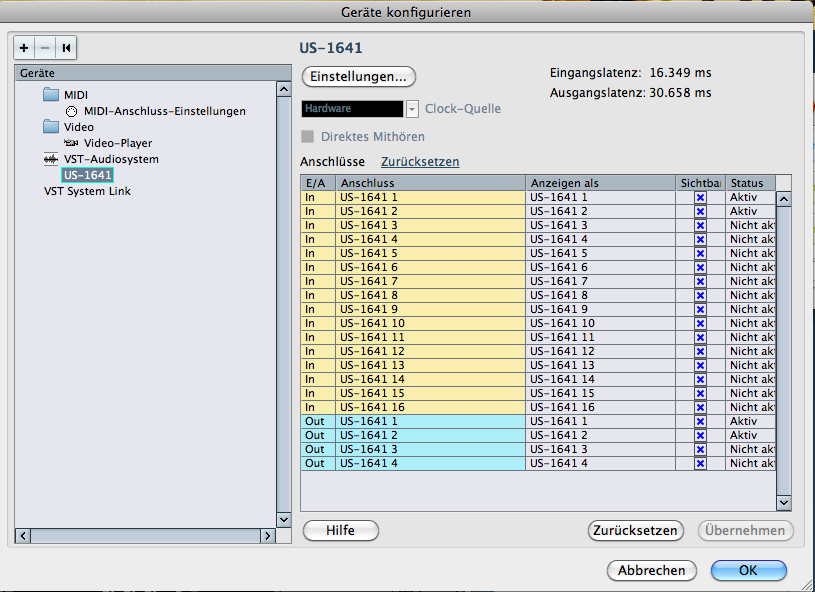
Task: Toggle visibility for input US-1641 8
Action: pos(700,296)
